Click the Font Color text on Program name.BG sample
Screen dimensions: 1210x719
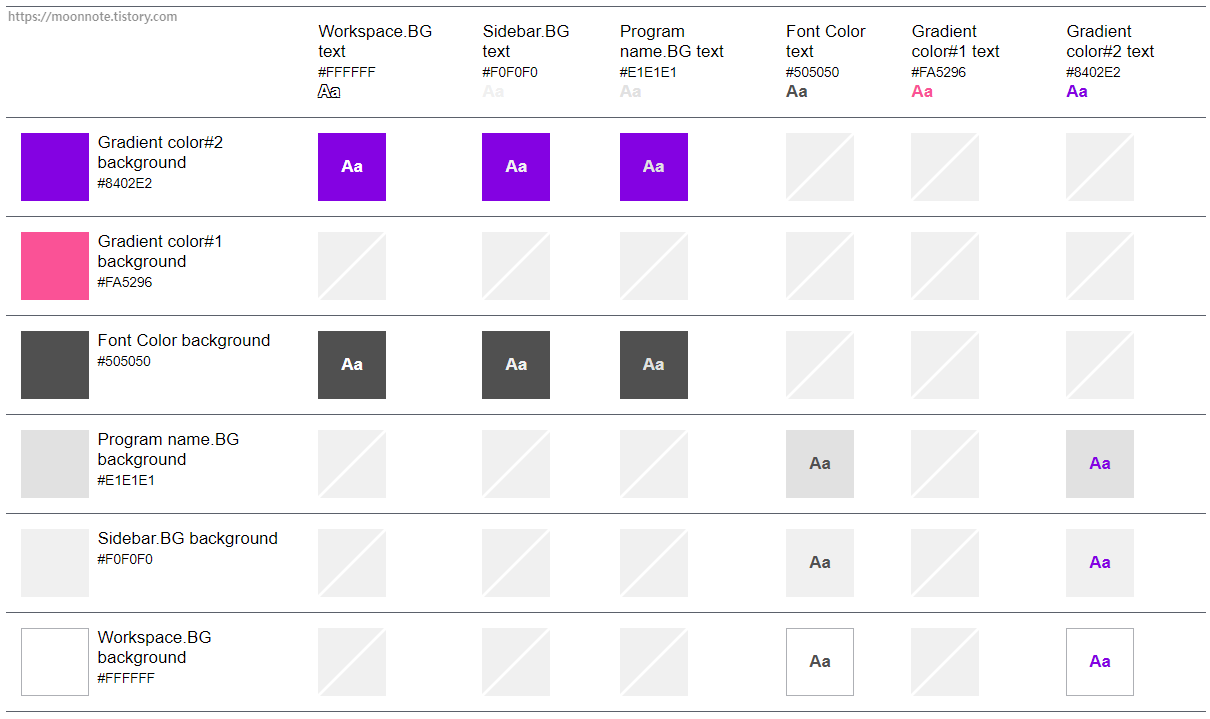[x=820, y=464]
